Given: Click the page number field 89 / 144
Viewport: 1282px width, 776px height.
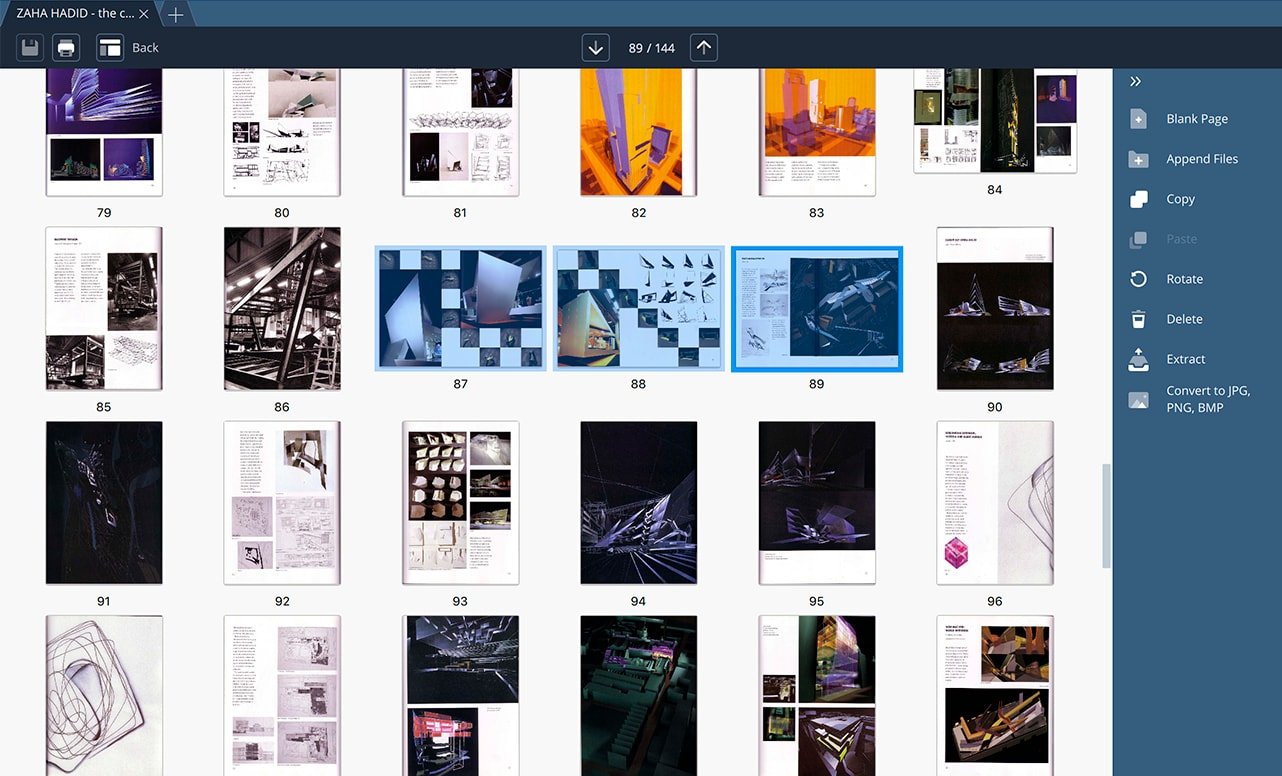Looking at the screenshot, I should [651, 47].
